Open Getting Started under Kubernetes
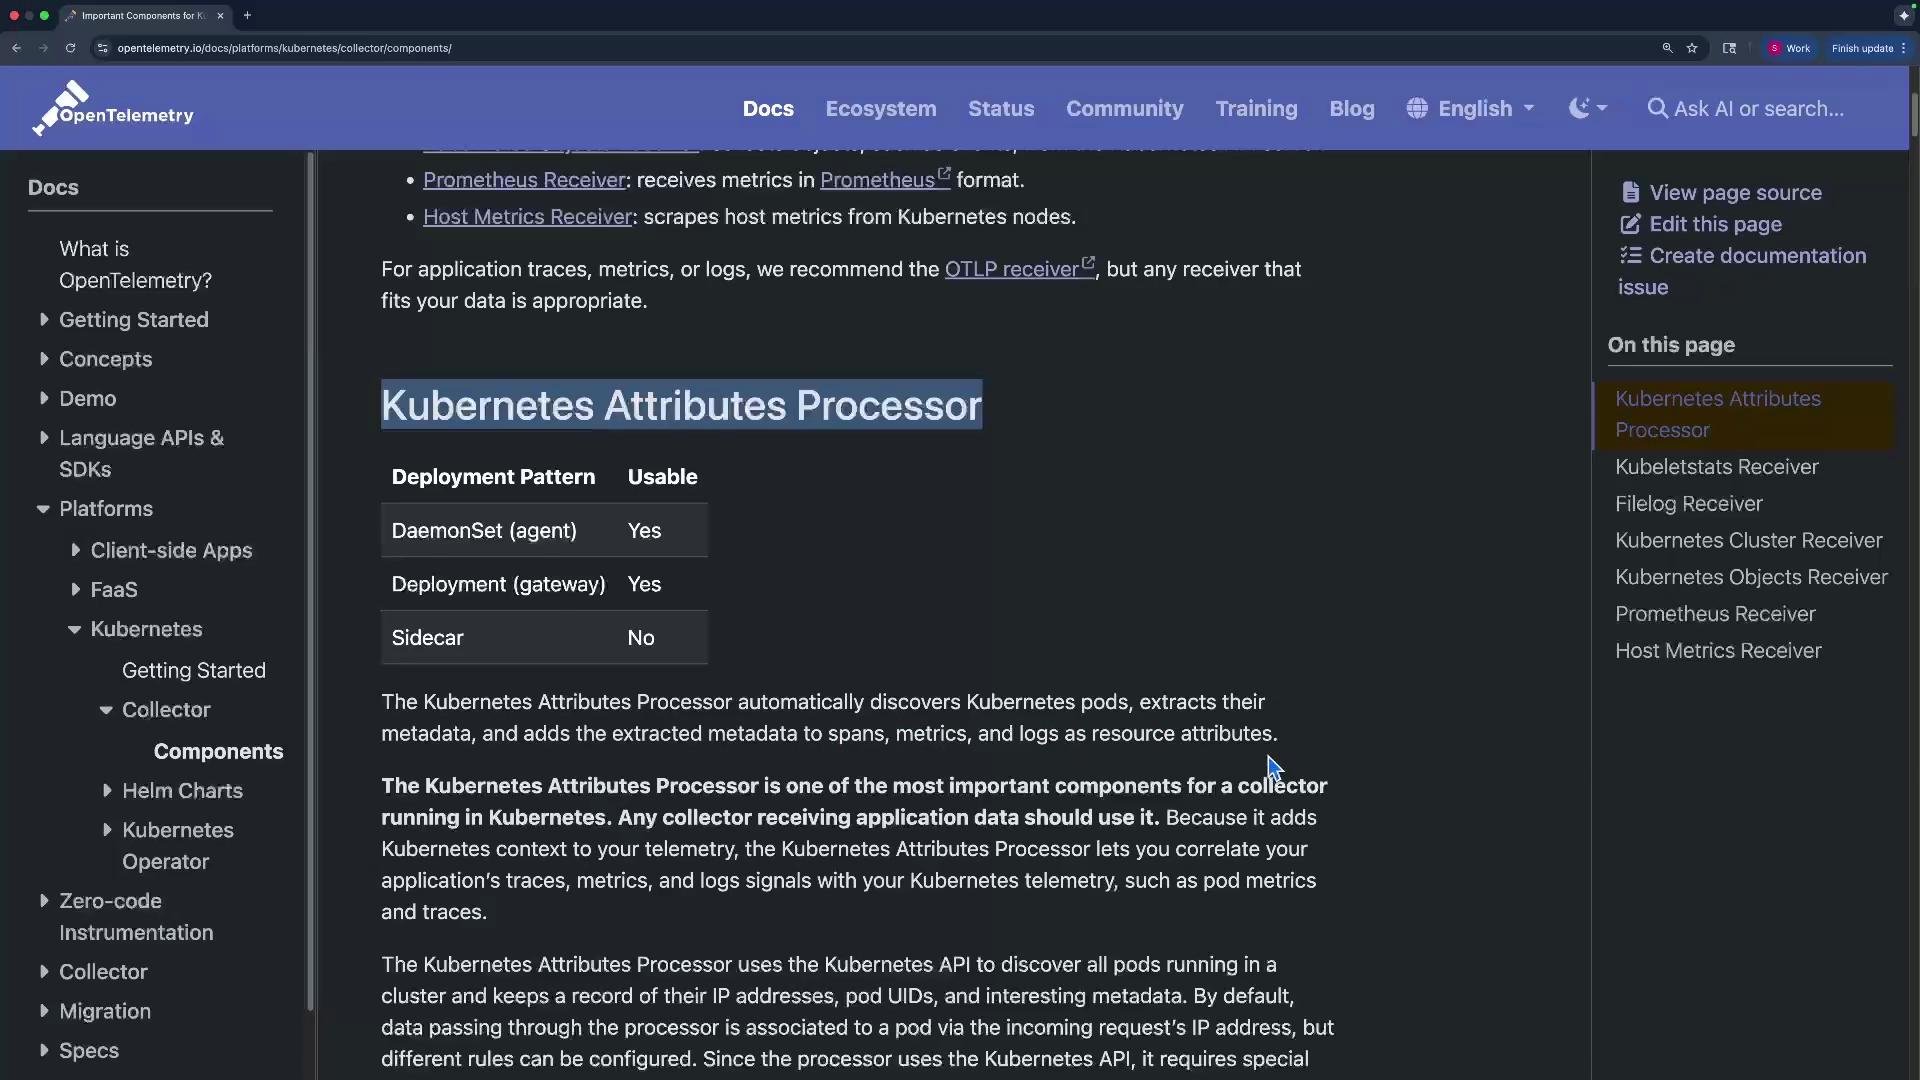1920x1080 pixels. [x=194, y=671]
